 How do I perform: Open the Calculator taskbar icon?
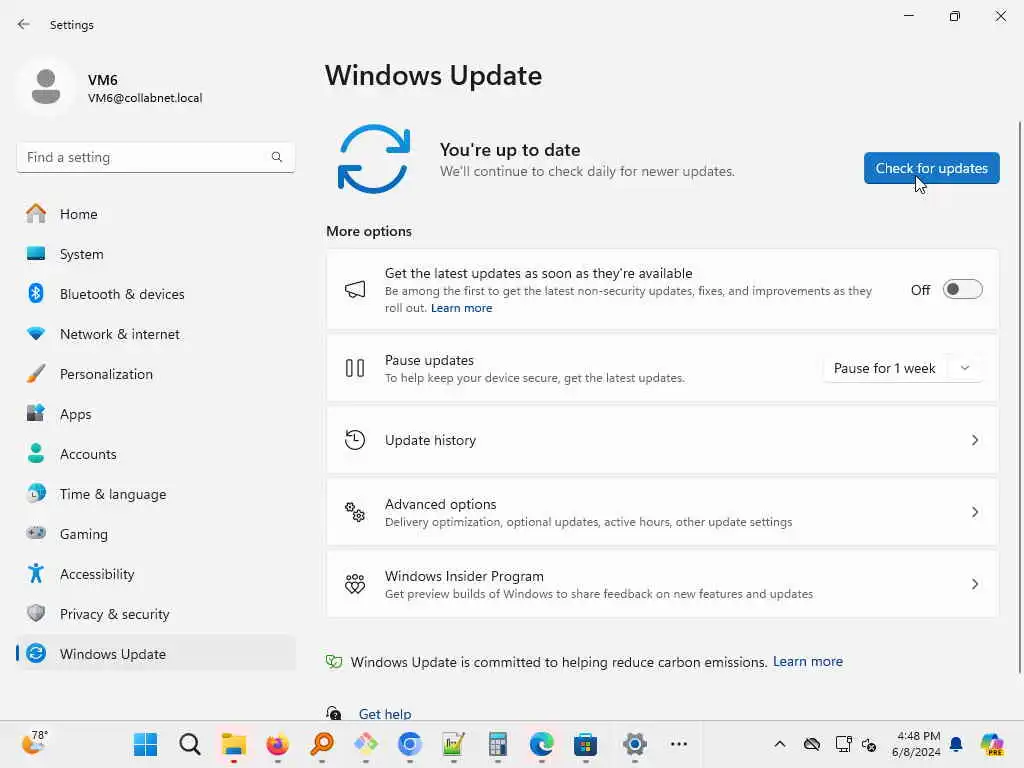pyautogui.click(x=498, y=744)
